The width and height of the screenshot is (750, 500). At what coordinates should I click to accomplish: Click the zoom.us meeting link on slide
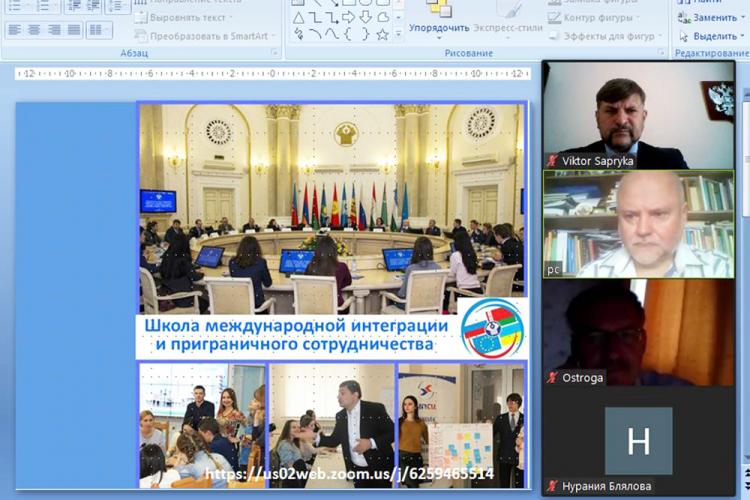[349, 474]
